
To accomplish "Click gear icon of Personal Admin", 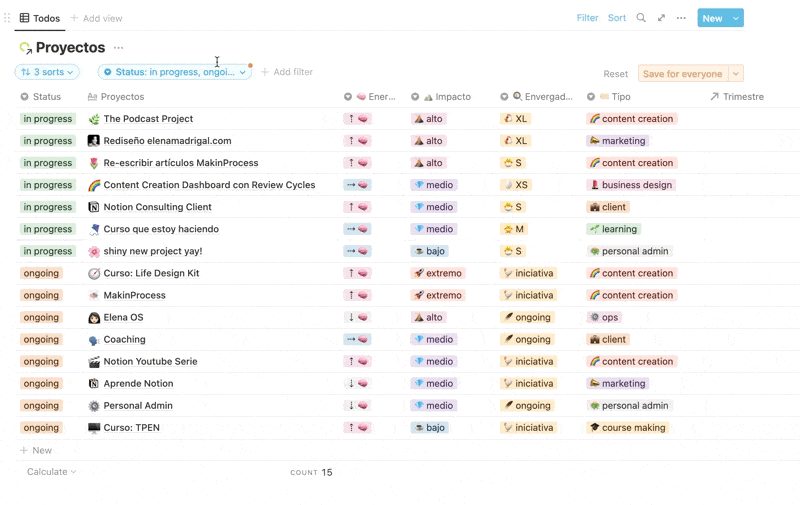I will tap(94, 406).
